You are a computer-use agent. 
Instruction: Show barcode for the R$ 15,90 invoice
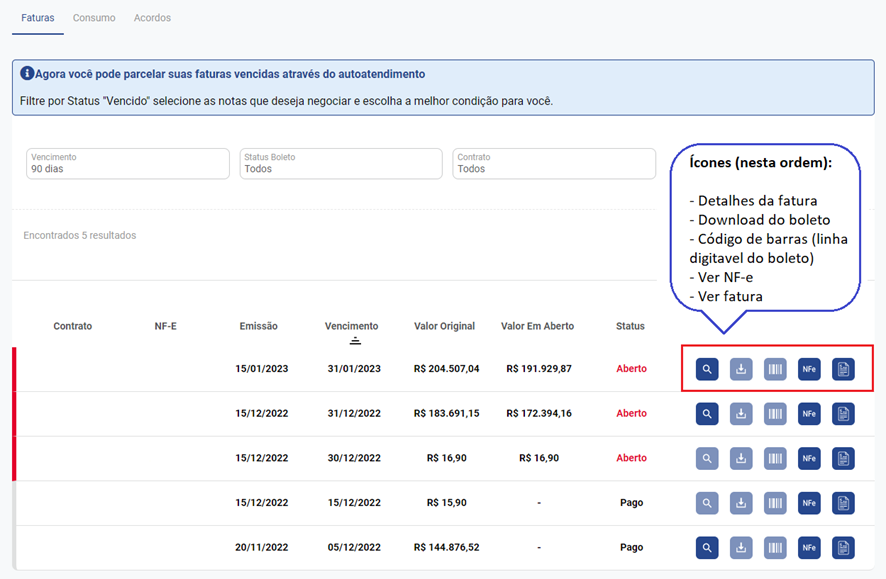[775, 503]
